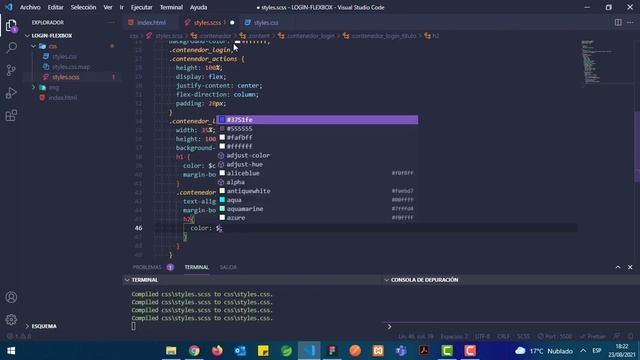This screenshot has width=640, height=360.
Task: Select #555555 color suggestion
Action: pos(317,129)
